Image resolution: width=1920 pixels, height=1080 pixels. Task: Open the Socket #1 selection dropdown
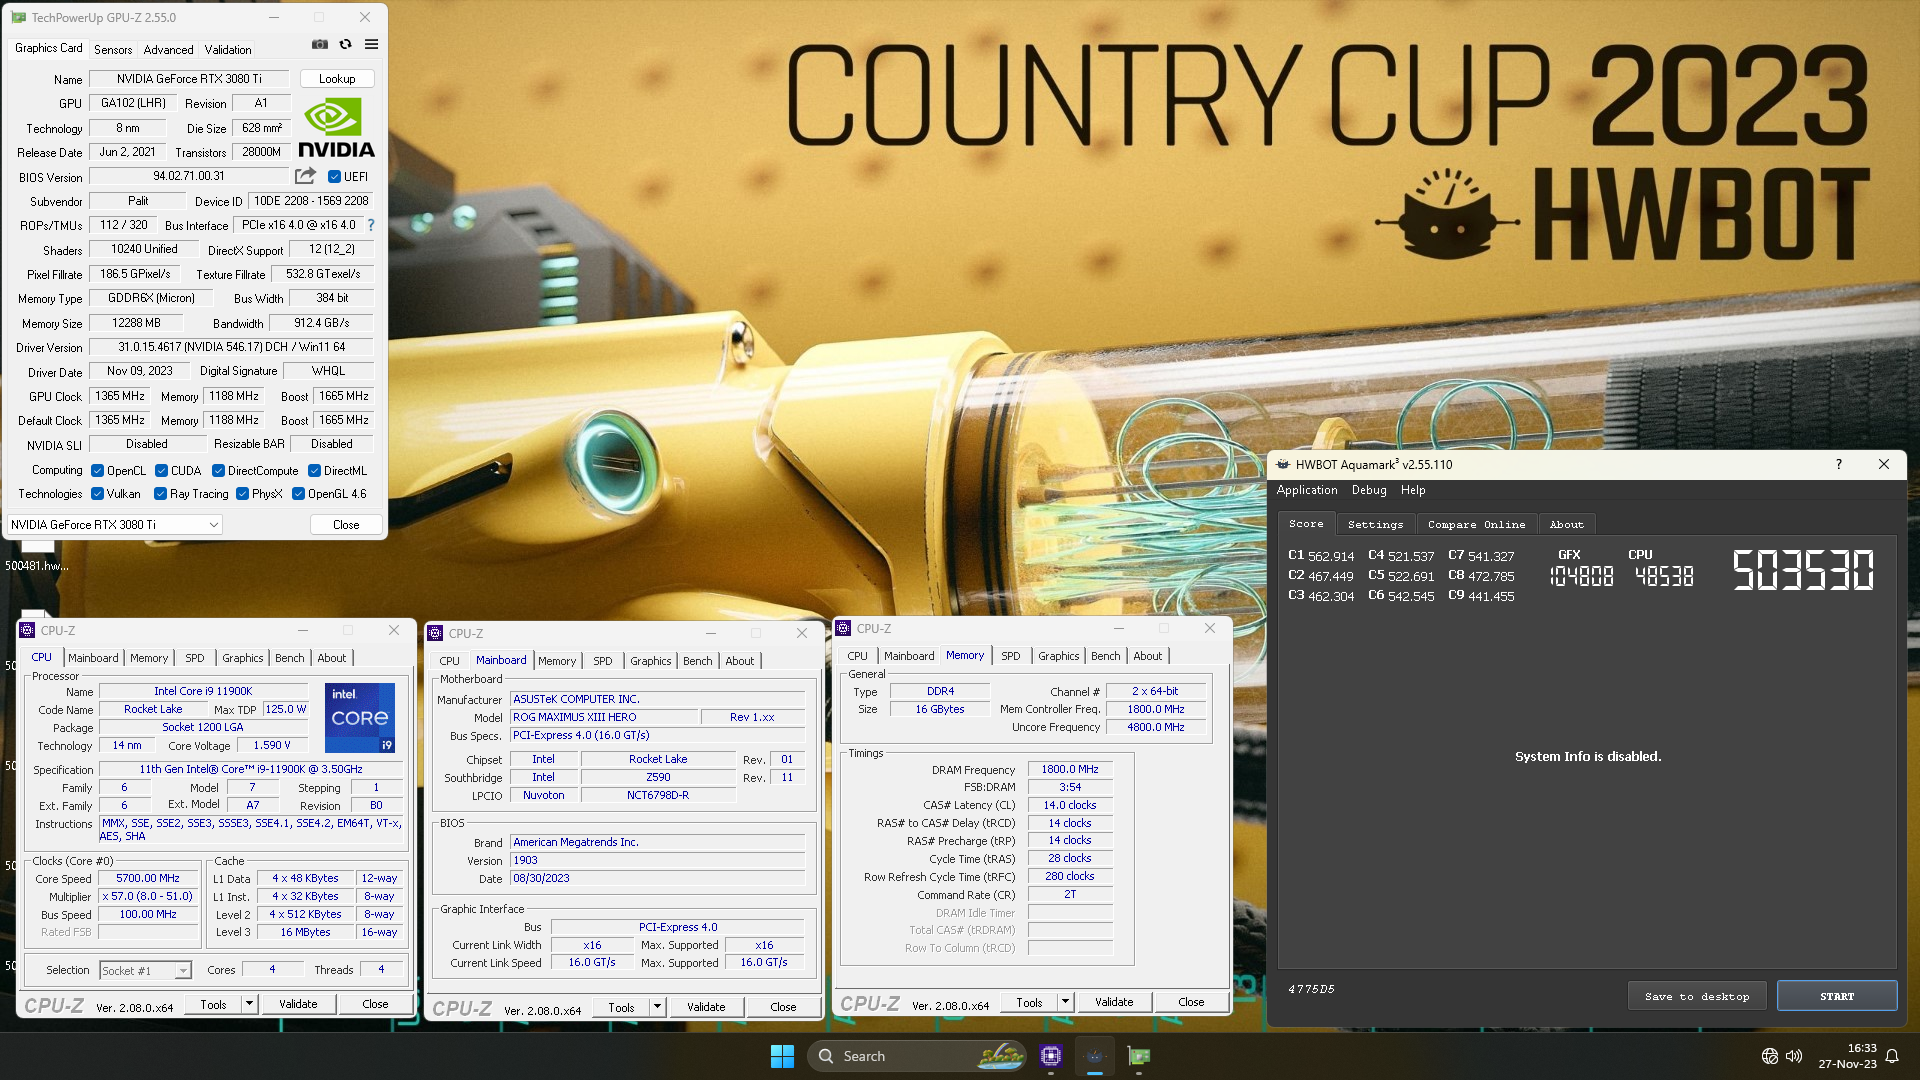tap(146, 971)
